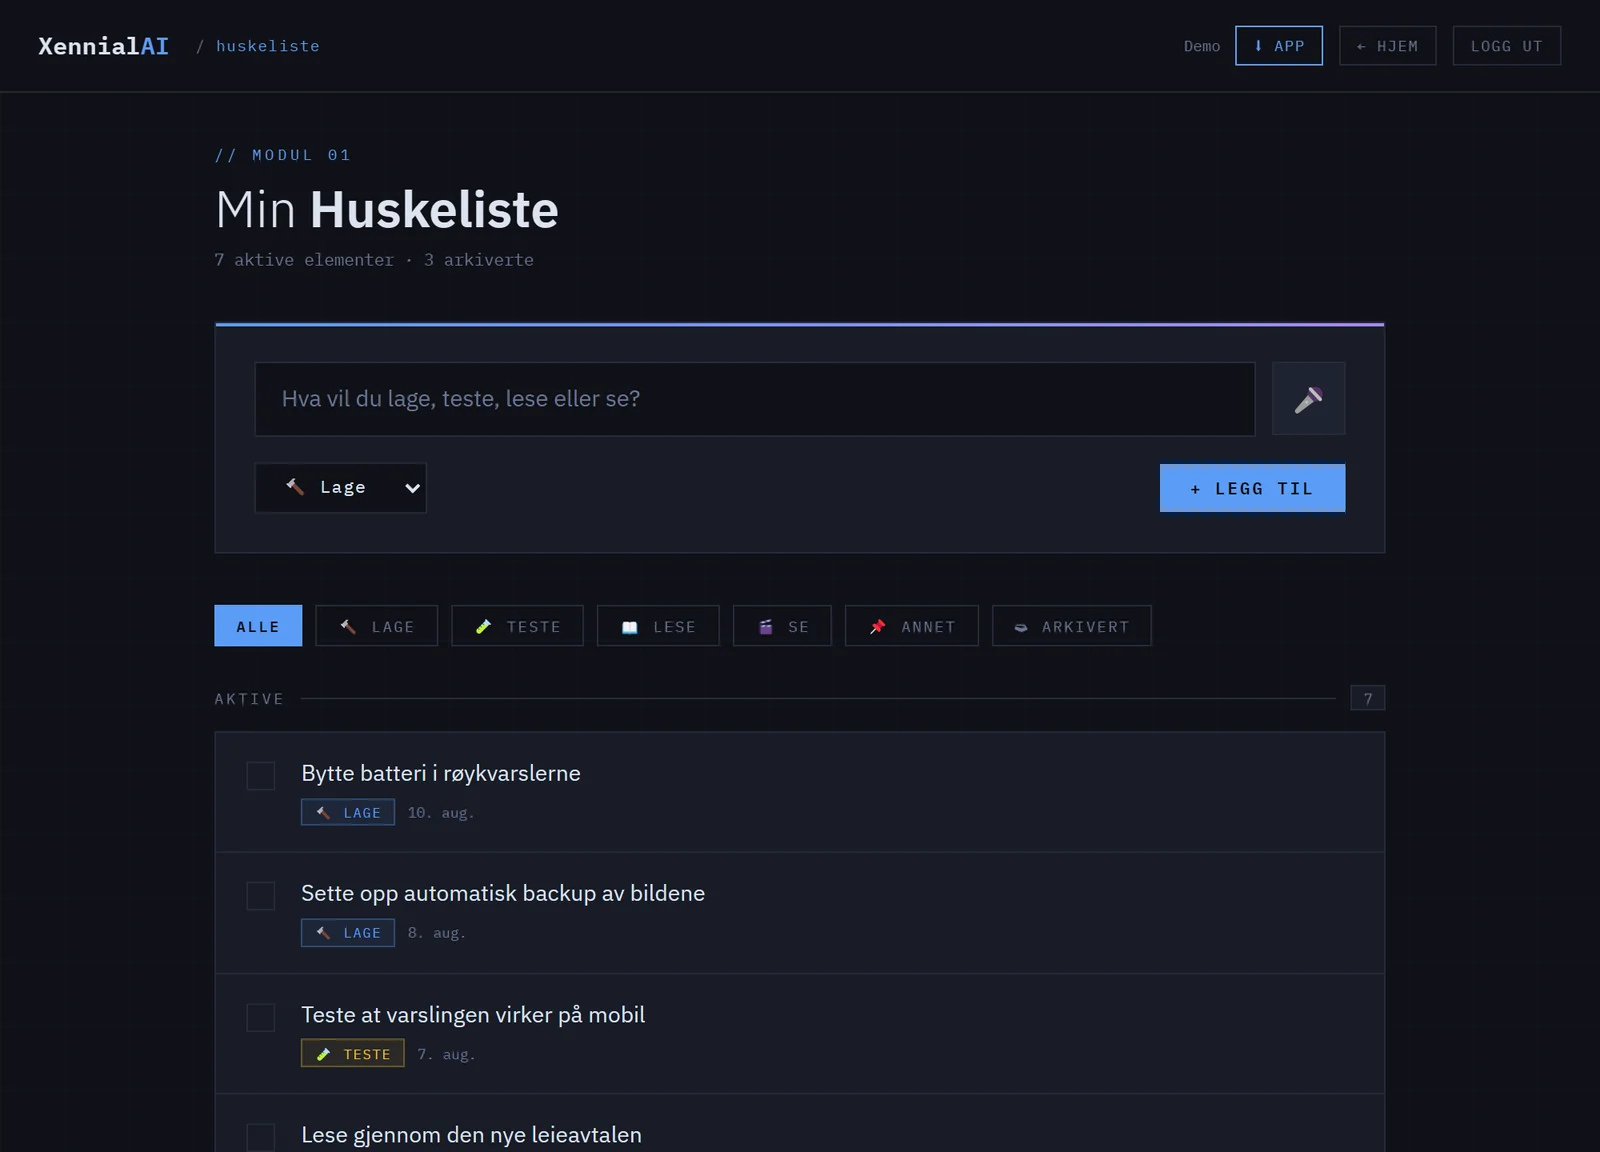Click the title Lese gjennom den nye leieavtalen
Screen dimensions: 1600x1152
pos(472,1135)
